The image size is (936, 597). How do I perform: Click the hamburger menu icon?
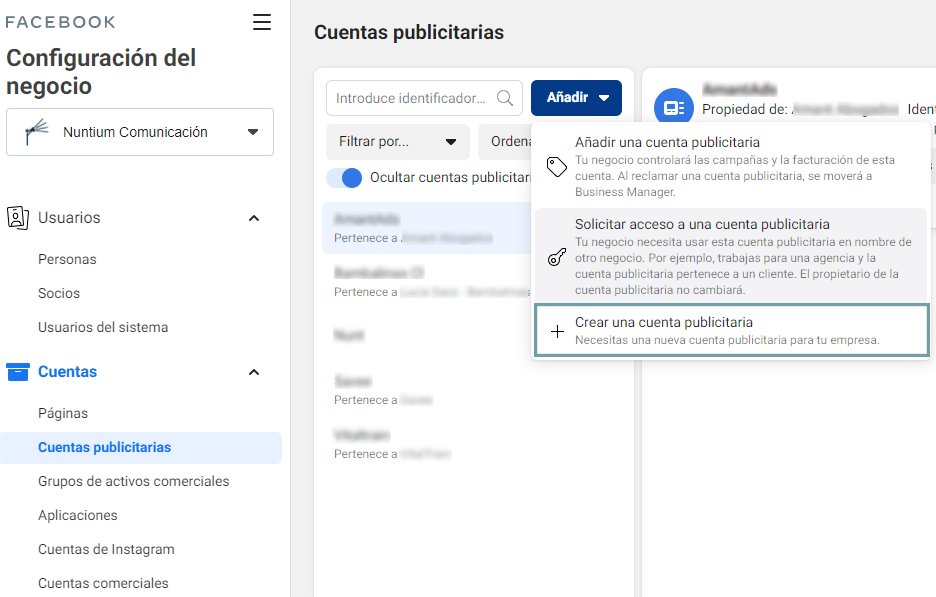[x=262, y=22]
